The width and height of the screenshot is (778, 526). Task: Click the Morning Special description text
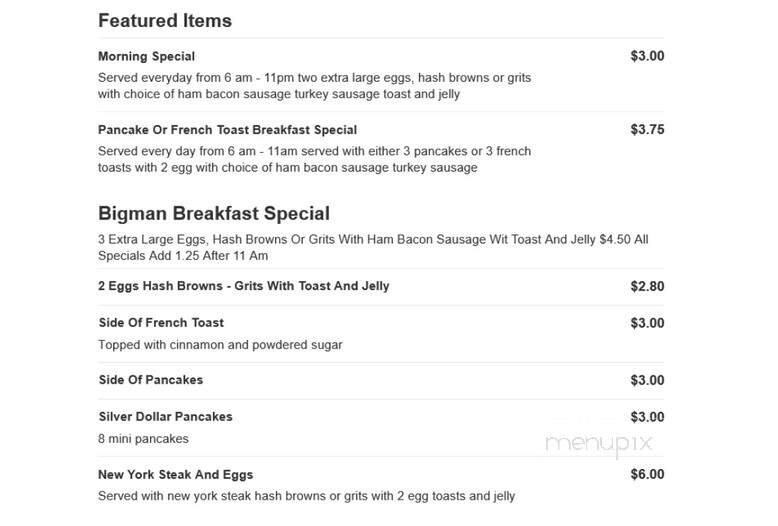pos(315,86)
